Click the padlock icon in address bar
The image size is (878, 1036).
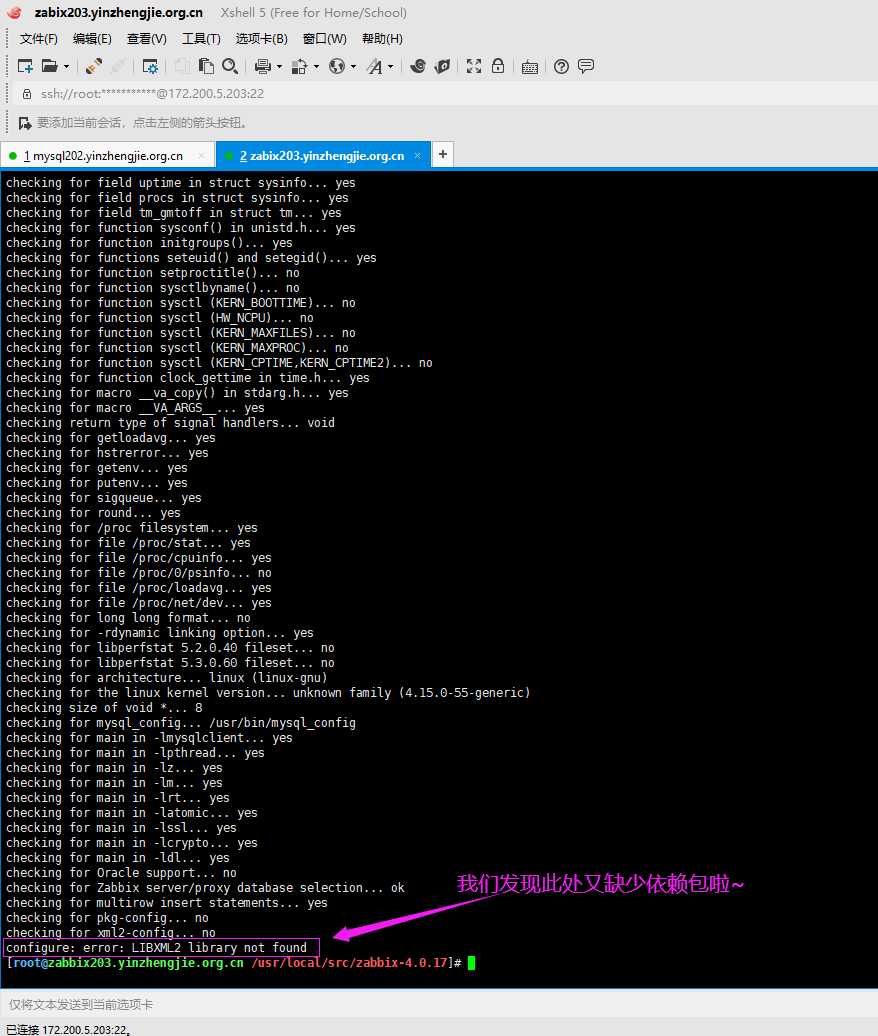pos(27,94)
